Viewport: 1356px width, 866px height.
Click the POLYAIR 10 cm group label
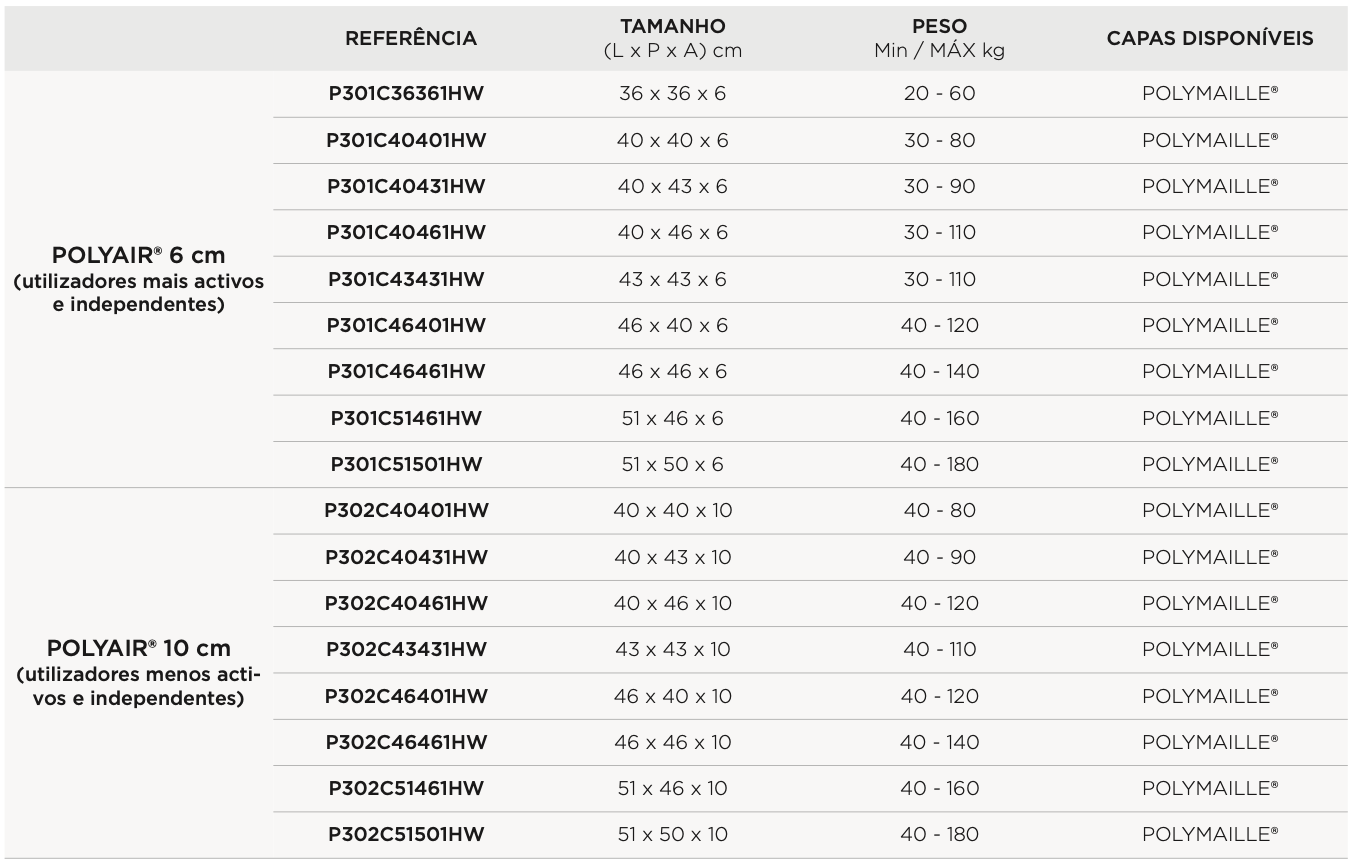point(139,649)
